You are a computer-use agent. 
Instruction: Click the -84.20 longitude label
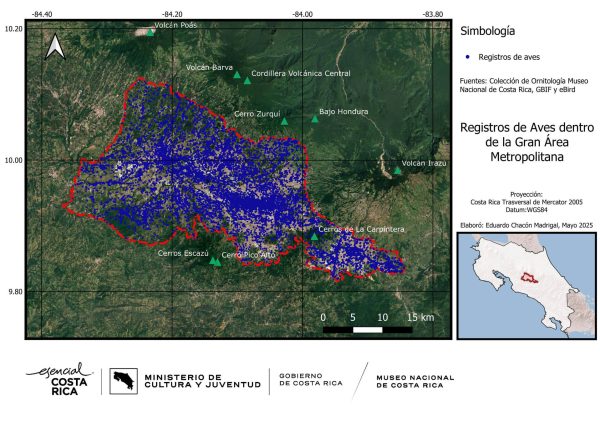point(172,14)
